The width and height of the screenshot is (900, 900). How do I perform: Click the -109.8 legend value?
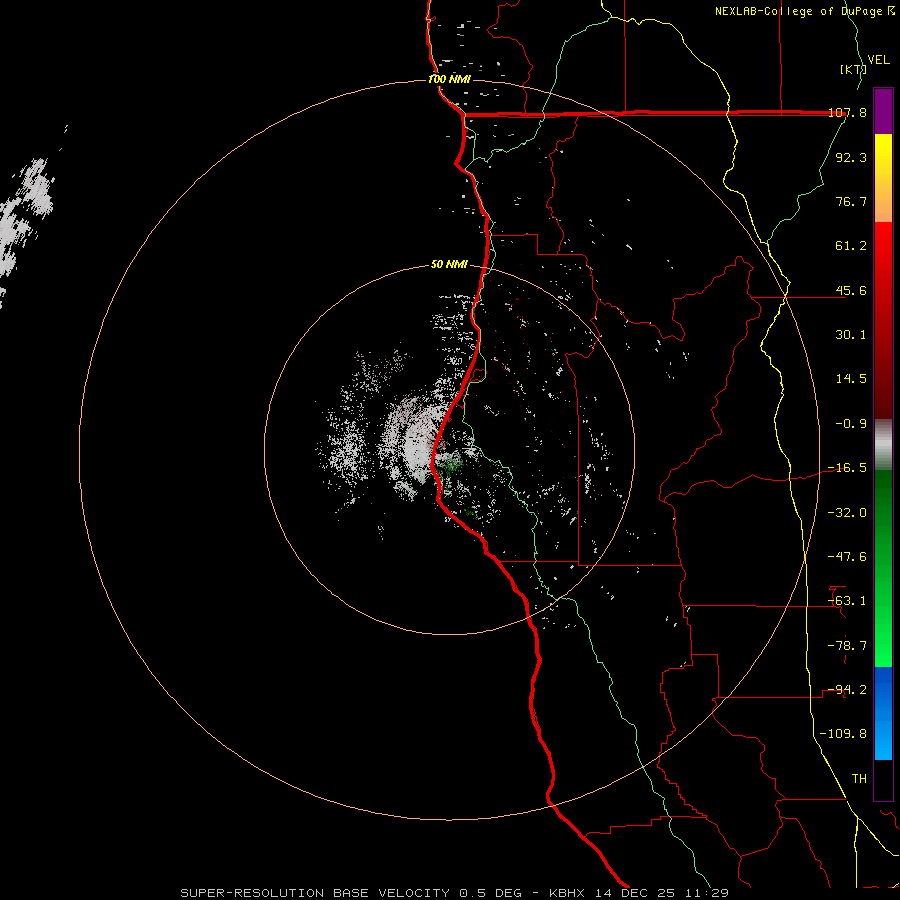click(843, 734)
